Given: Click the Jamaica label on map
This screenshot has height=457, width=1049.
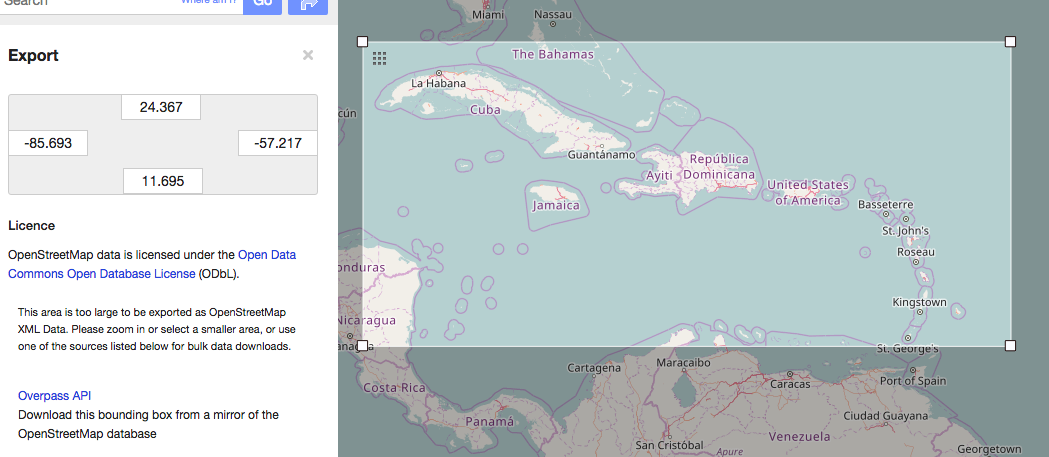Looking at the screenshot, I should coord(556,205).
